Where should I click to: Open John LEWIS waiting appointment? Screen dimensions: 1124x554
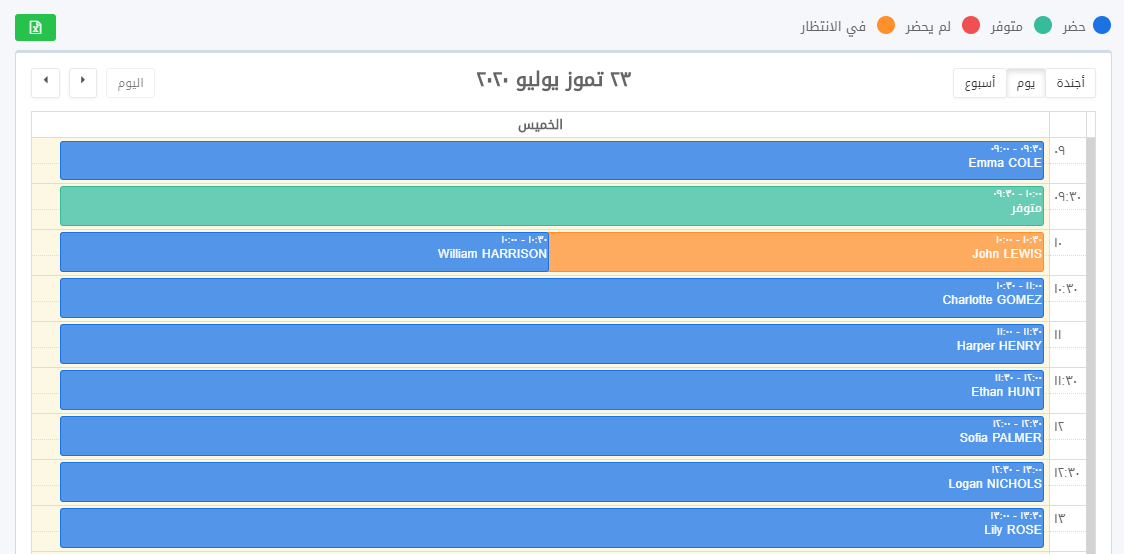tap(796, 252)
